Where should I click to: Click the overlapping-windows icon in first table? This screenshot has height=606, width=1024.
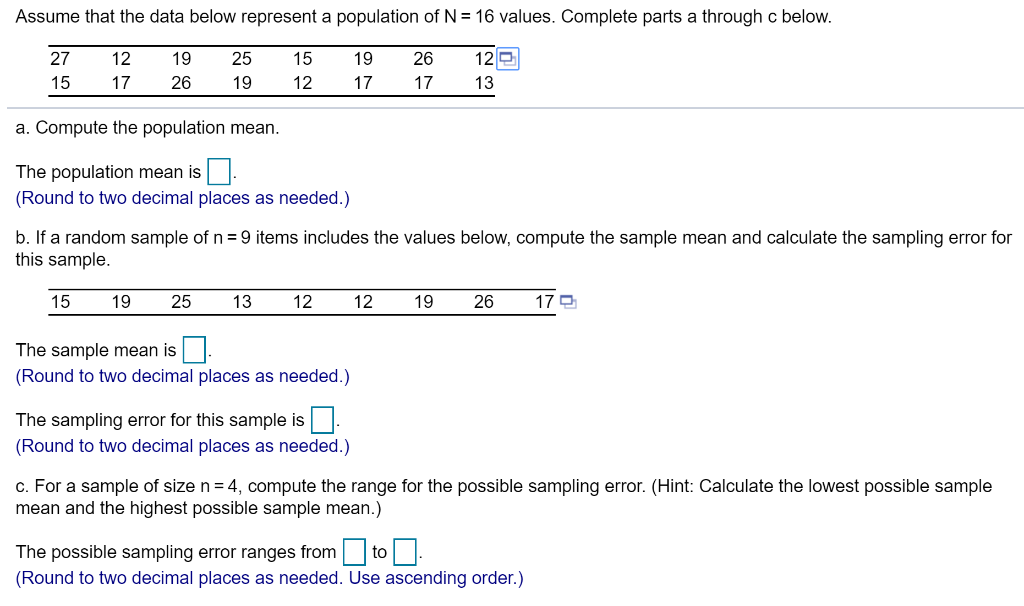tap(509, 58)
